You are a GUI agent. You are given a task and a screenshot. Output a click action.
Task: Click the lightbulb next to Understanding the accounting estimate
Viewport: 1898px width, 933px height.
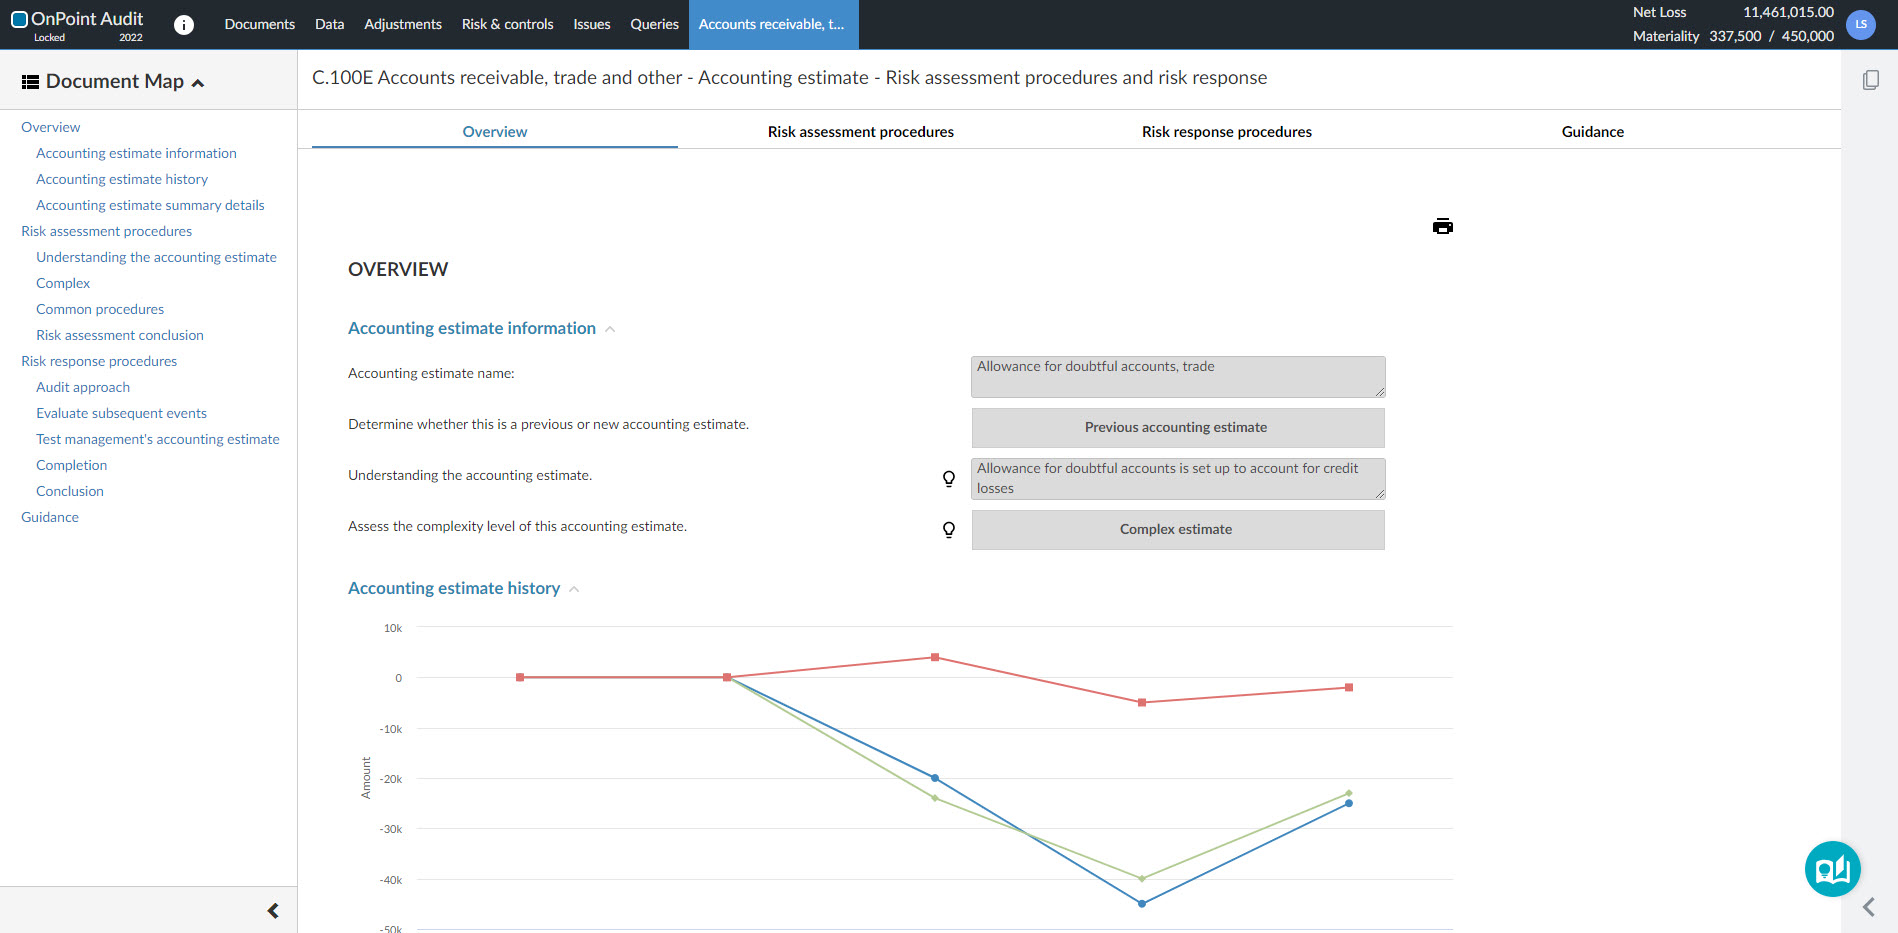[949, 478]
